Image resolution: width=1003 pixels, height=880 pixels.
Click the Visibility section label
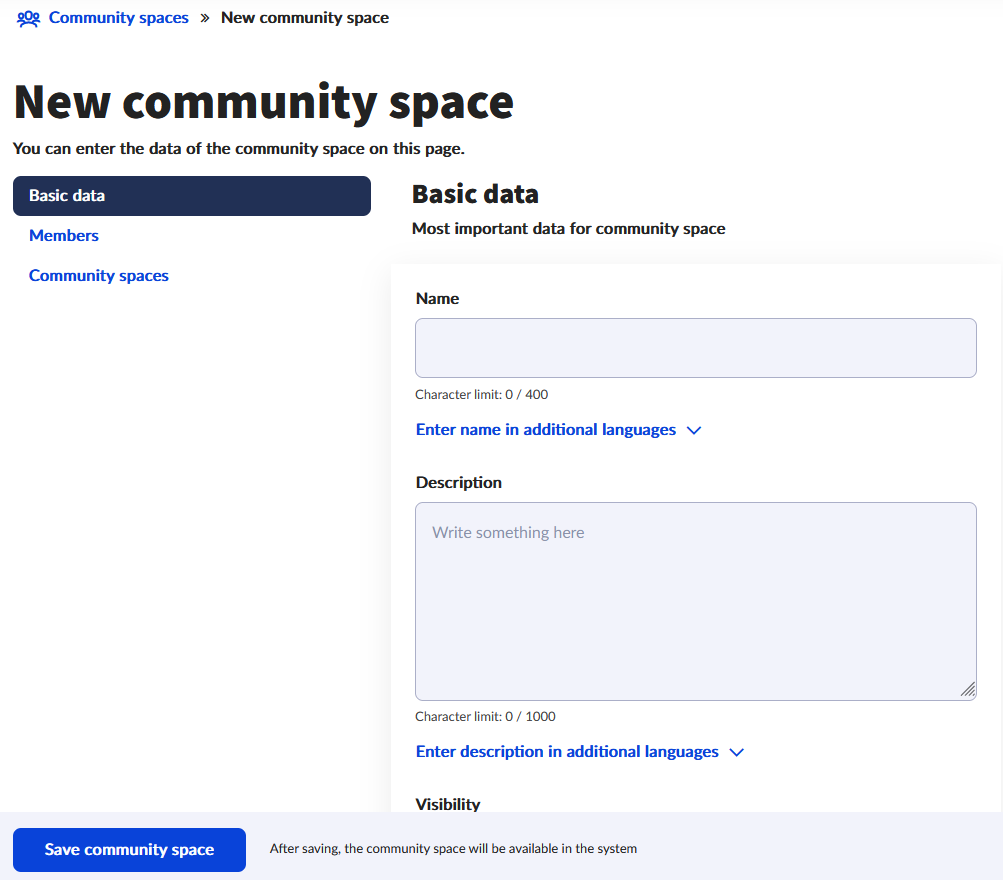pos(448,804)
